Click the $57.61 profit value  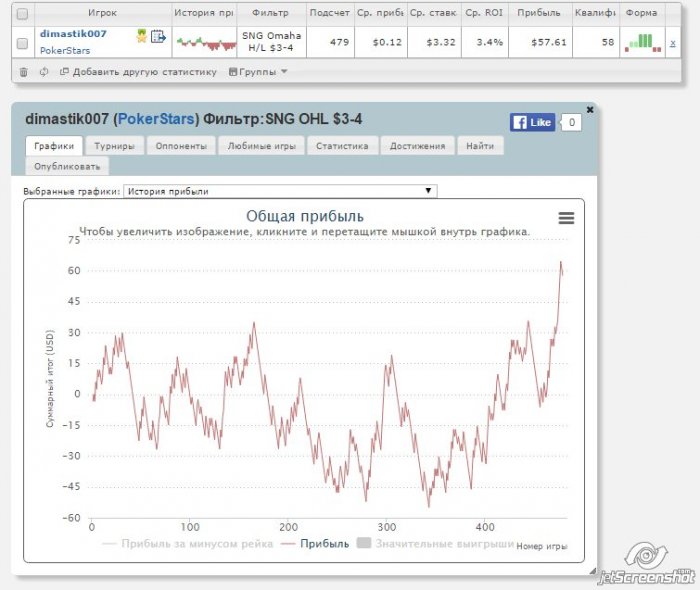tap(549, 42)
